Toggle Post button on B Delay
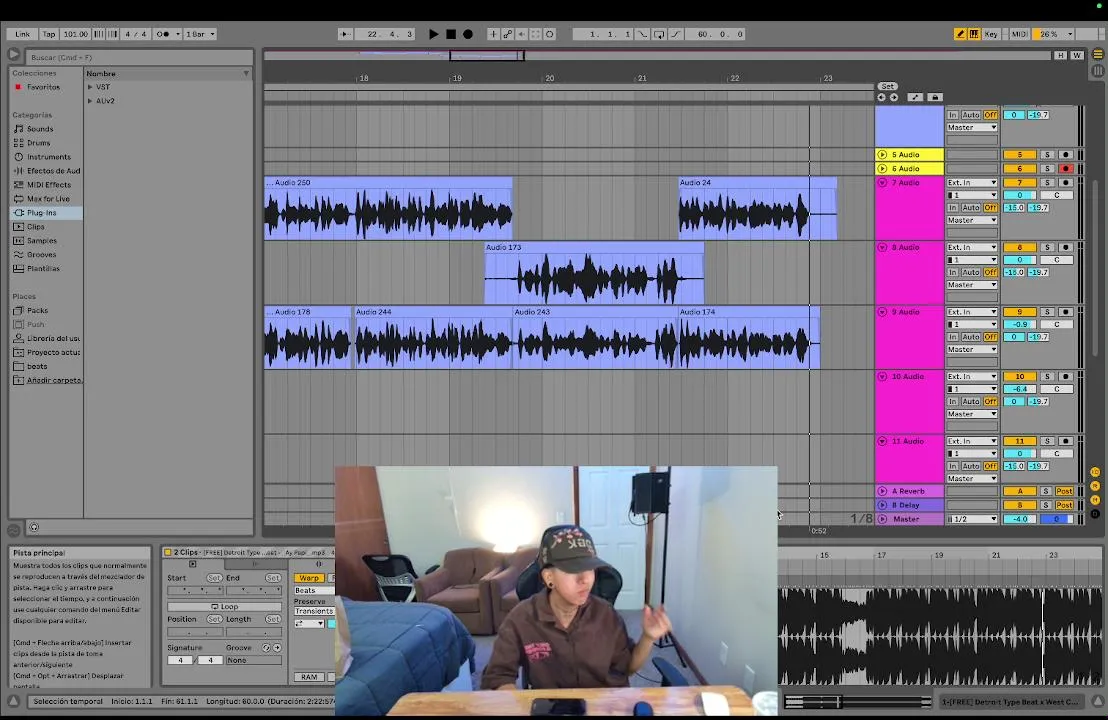The height and width of the screenshot is (720, 1108). (1064, 505)
